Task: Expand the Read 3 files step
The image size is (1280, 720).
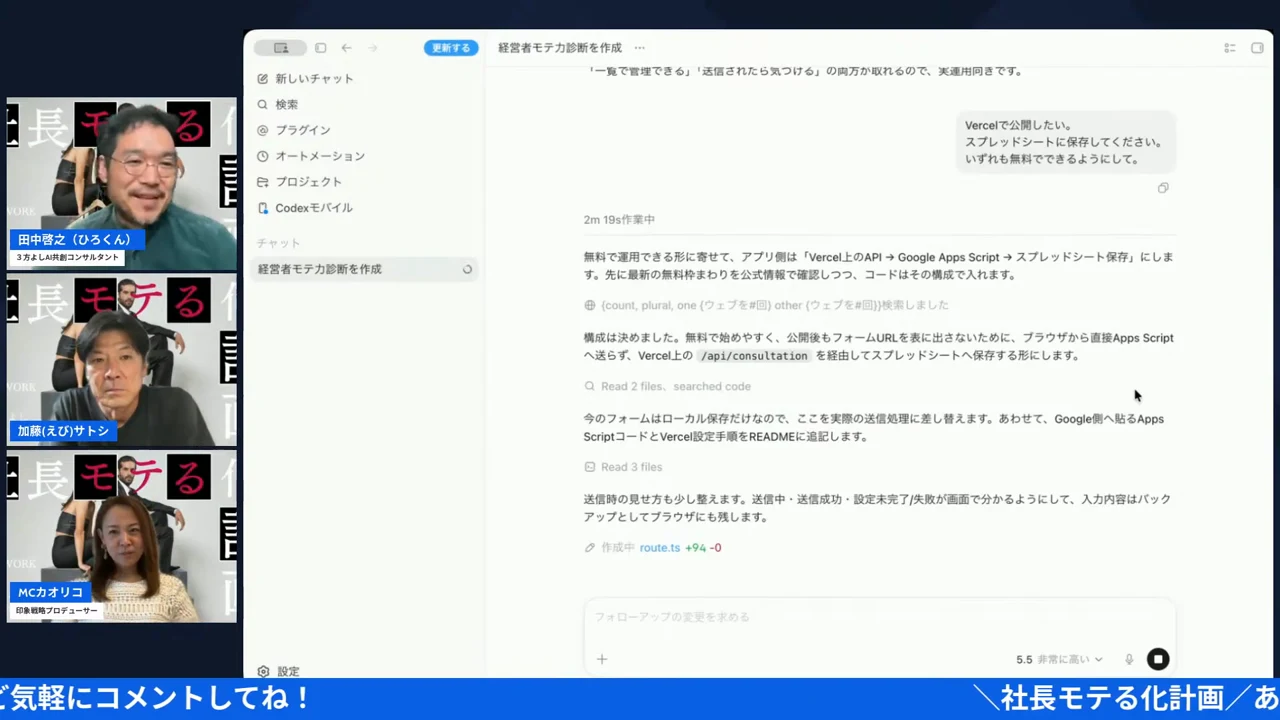Action: click(x=632, y=467)
